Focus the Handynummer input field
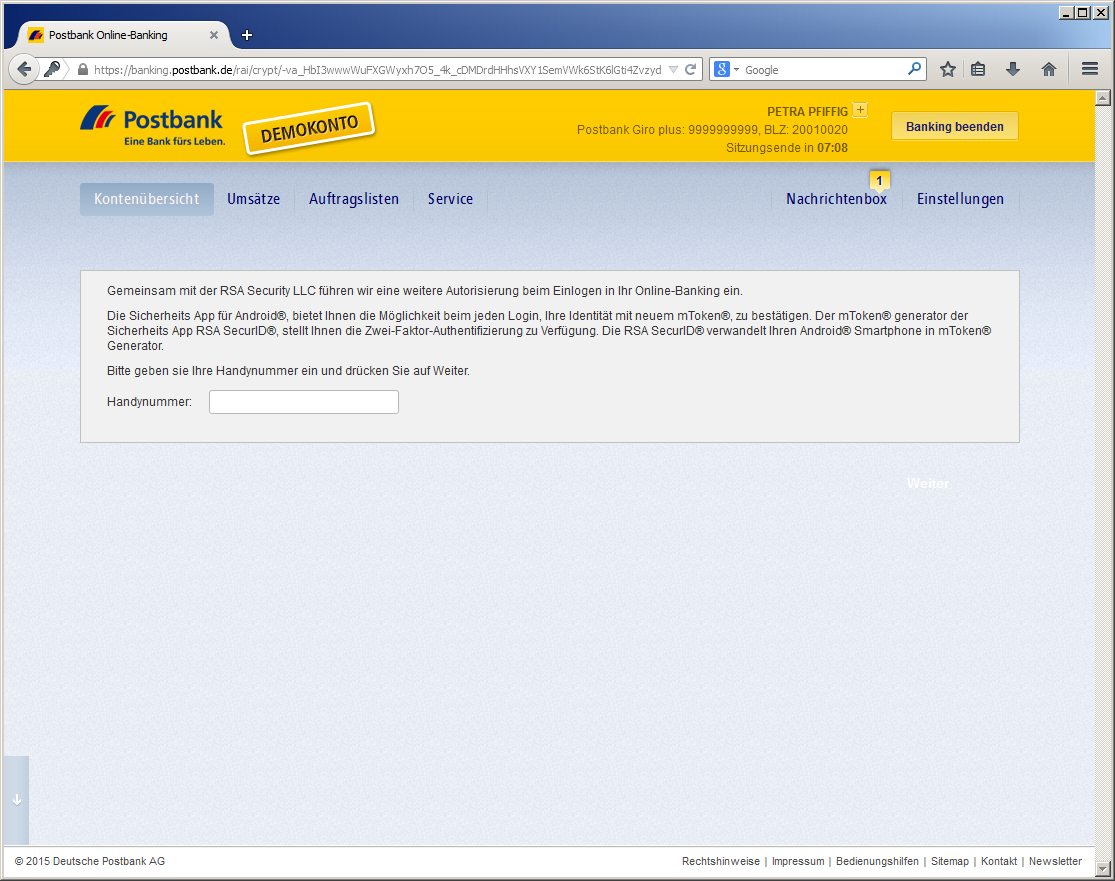 click(x=304, y=402)
